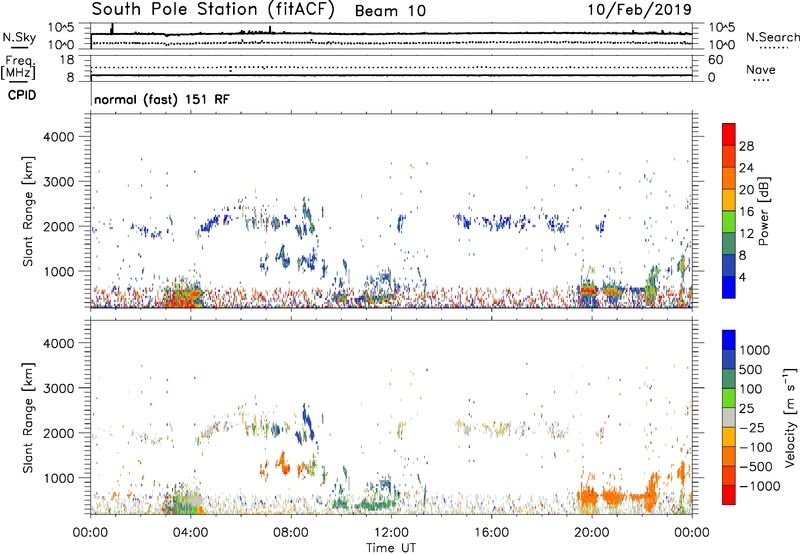Click the '1000' velocity color bar value

point(755,350)
